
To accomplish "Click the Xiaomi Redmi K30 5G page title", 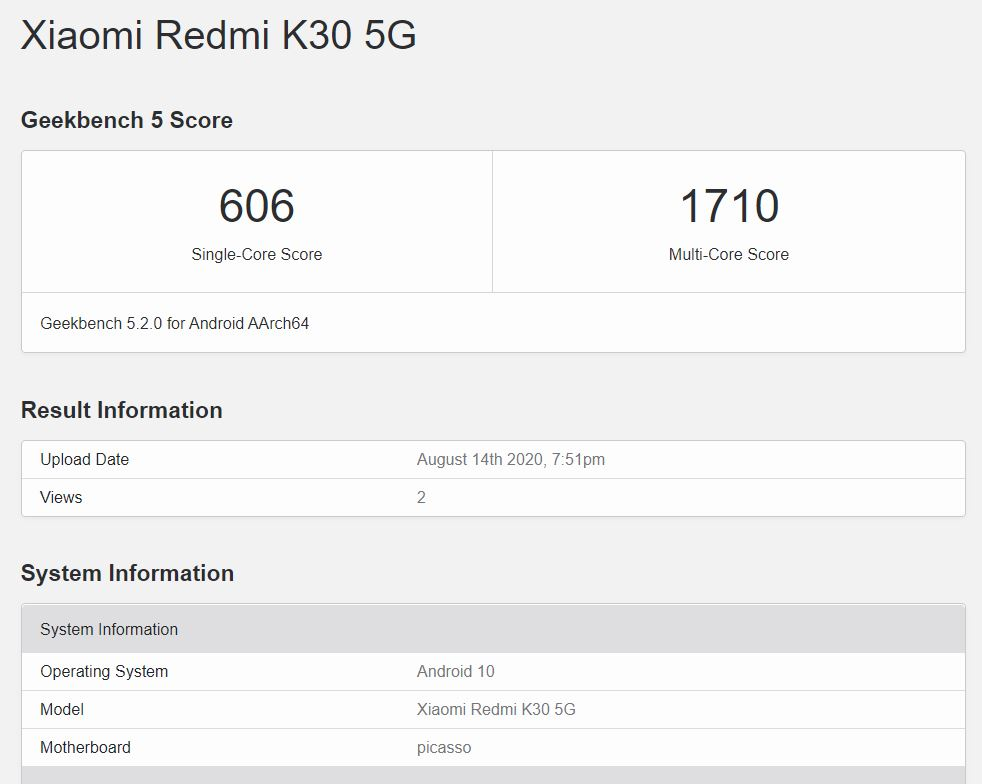I will pyautogui.click(x=218, y=35).
